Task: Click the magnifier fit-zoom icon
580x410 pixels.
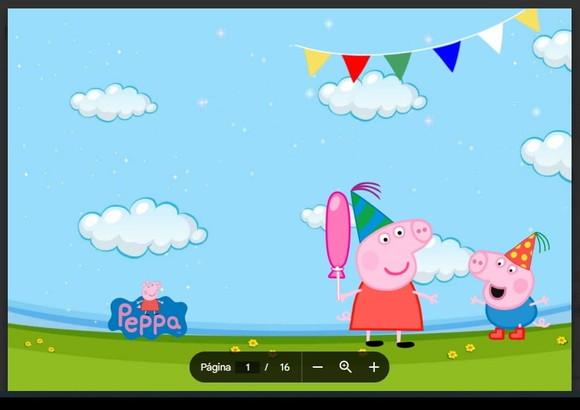Action: pos(345,367)
